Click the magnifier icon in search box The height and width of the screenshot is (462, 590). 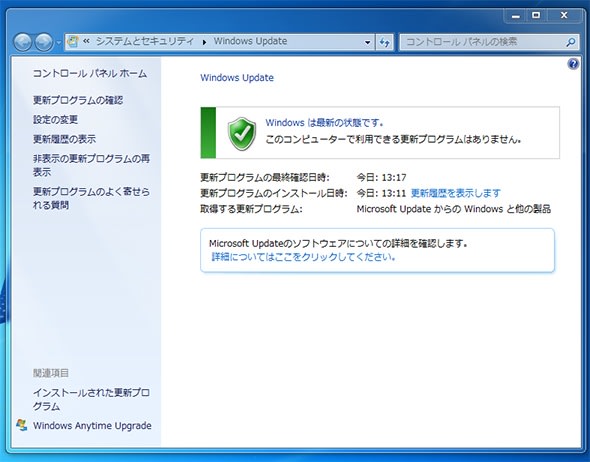570,42
